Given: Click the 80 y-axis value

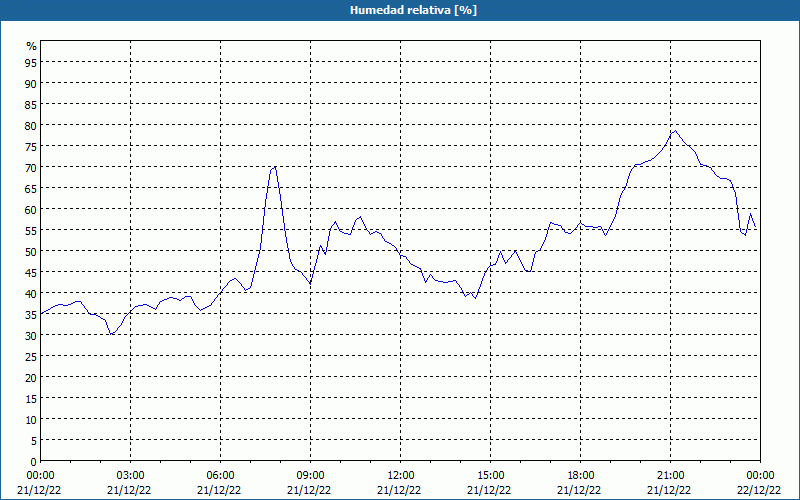Looking at the screenshot, I should (x=31, y=125).
